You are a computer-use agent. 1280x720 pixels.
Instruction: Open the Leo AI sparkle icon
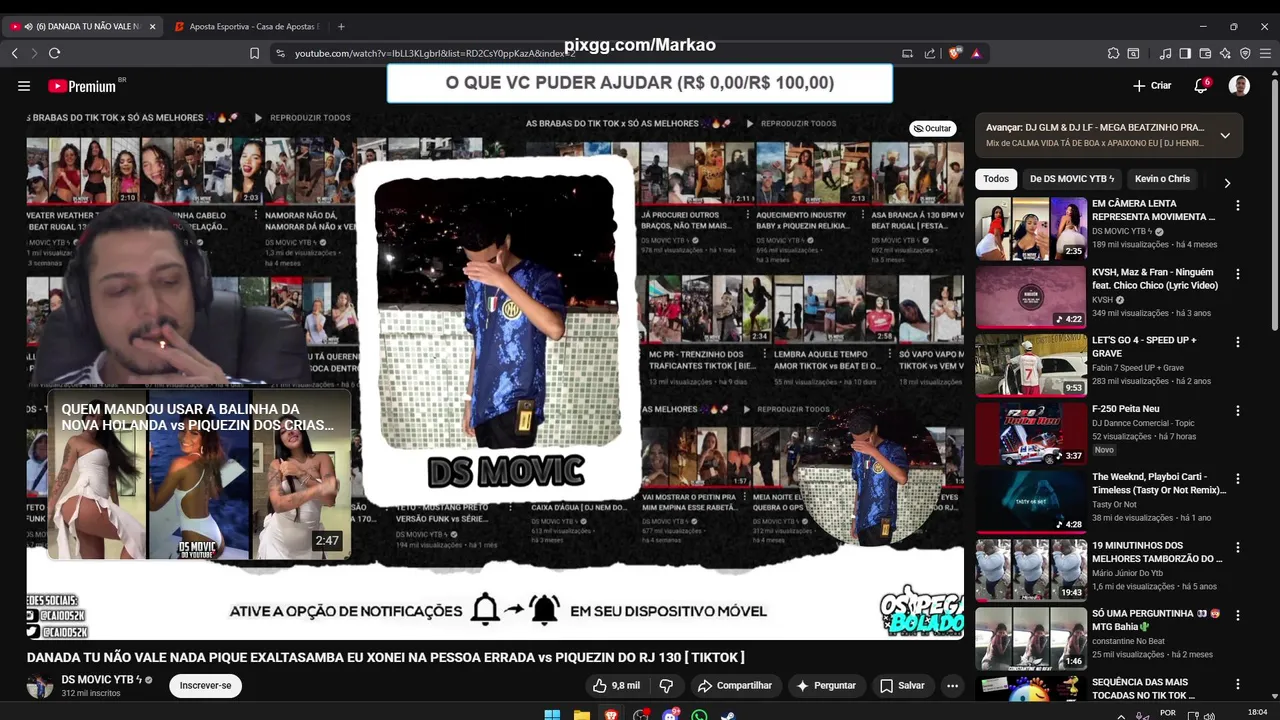tap(1225, 53)
